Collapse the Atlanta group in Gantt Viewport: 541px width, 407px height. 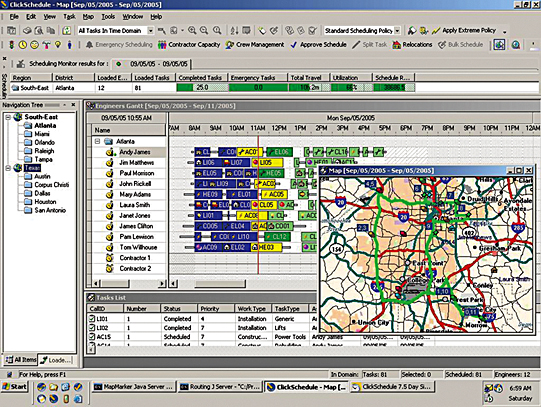[x=97, y=141]
